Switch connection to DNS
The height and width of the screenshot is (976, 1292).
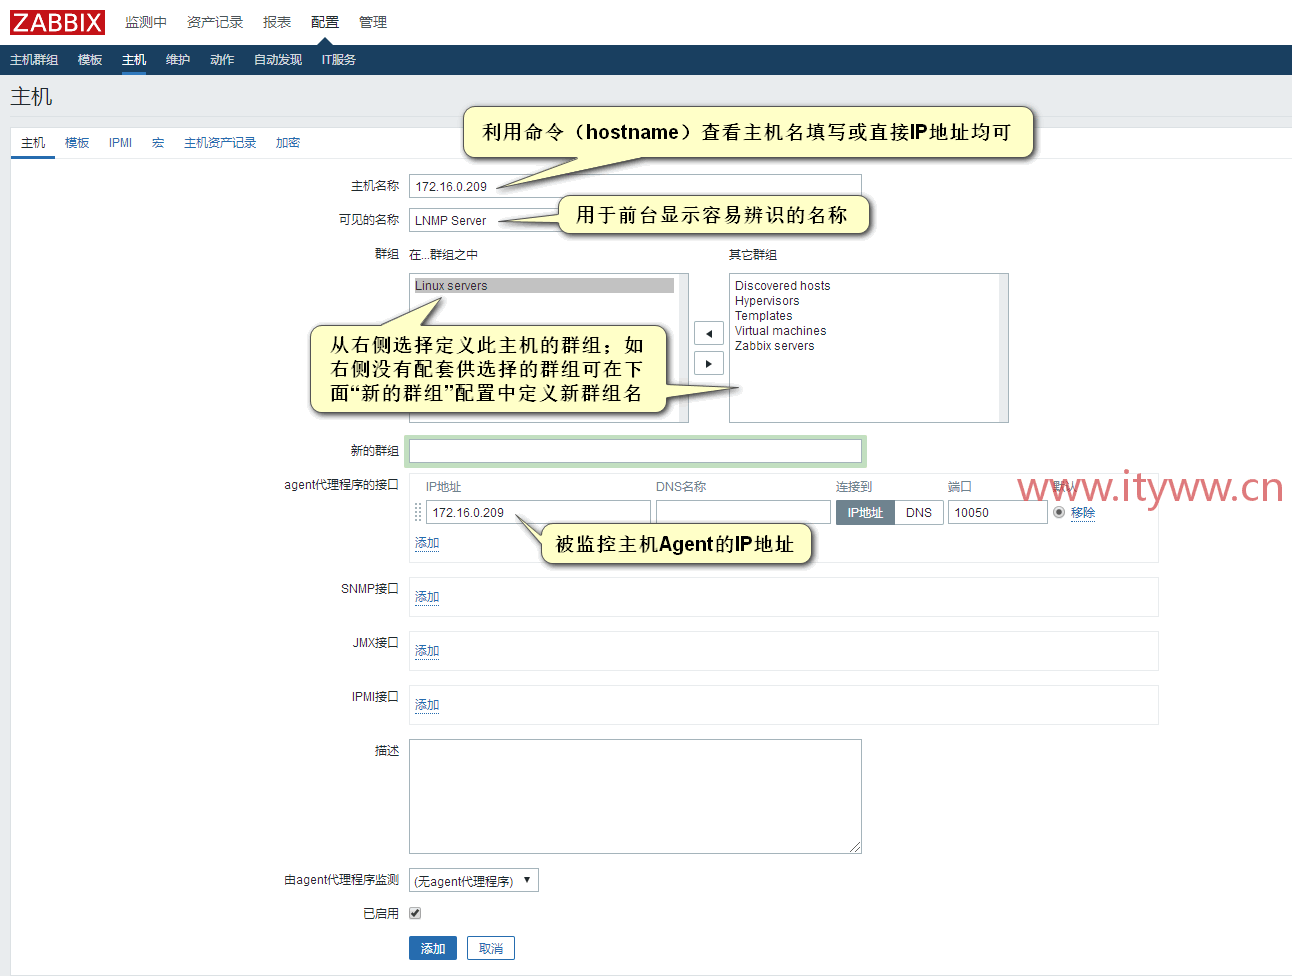coord(919,512)
